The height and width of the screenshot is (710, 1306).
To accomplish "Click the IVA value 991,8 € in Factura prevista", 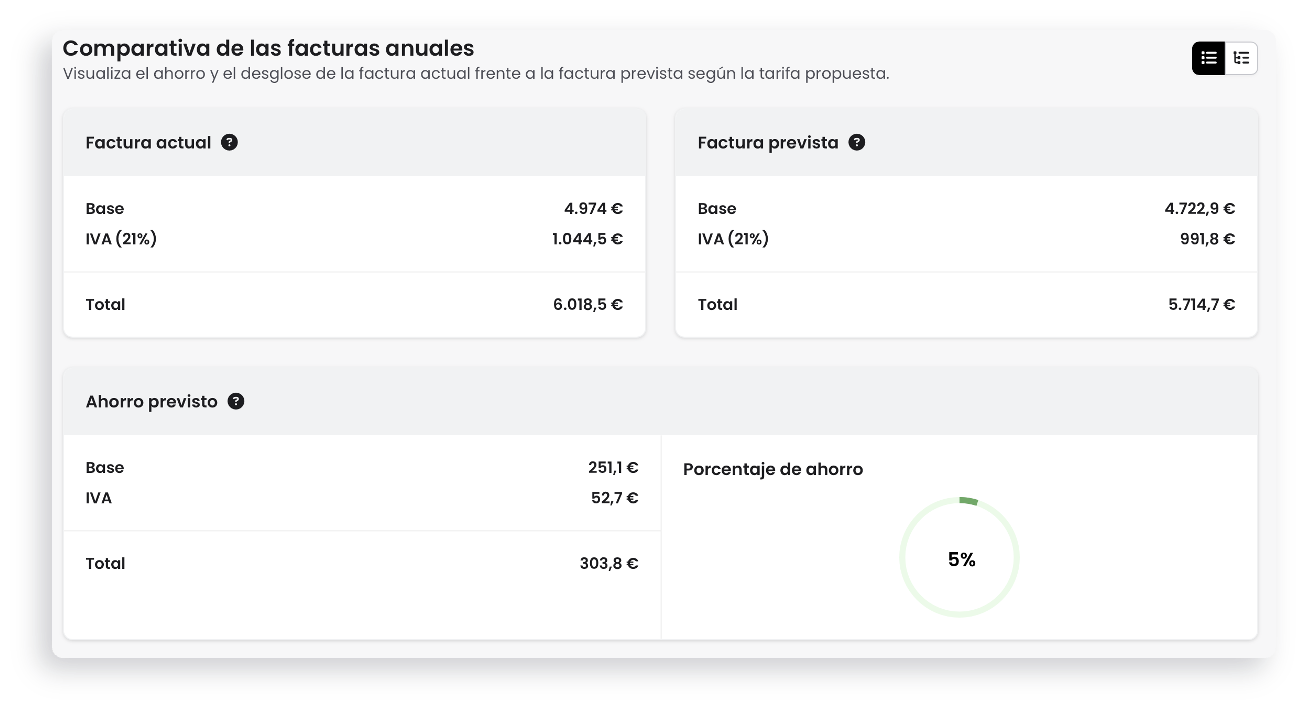I will click(x=1207, y=238).
